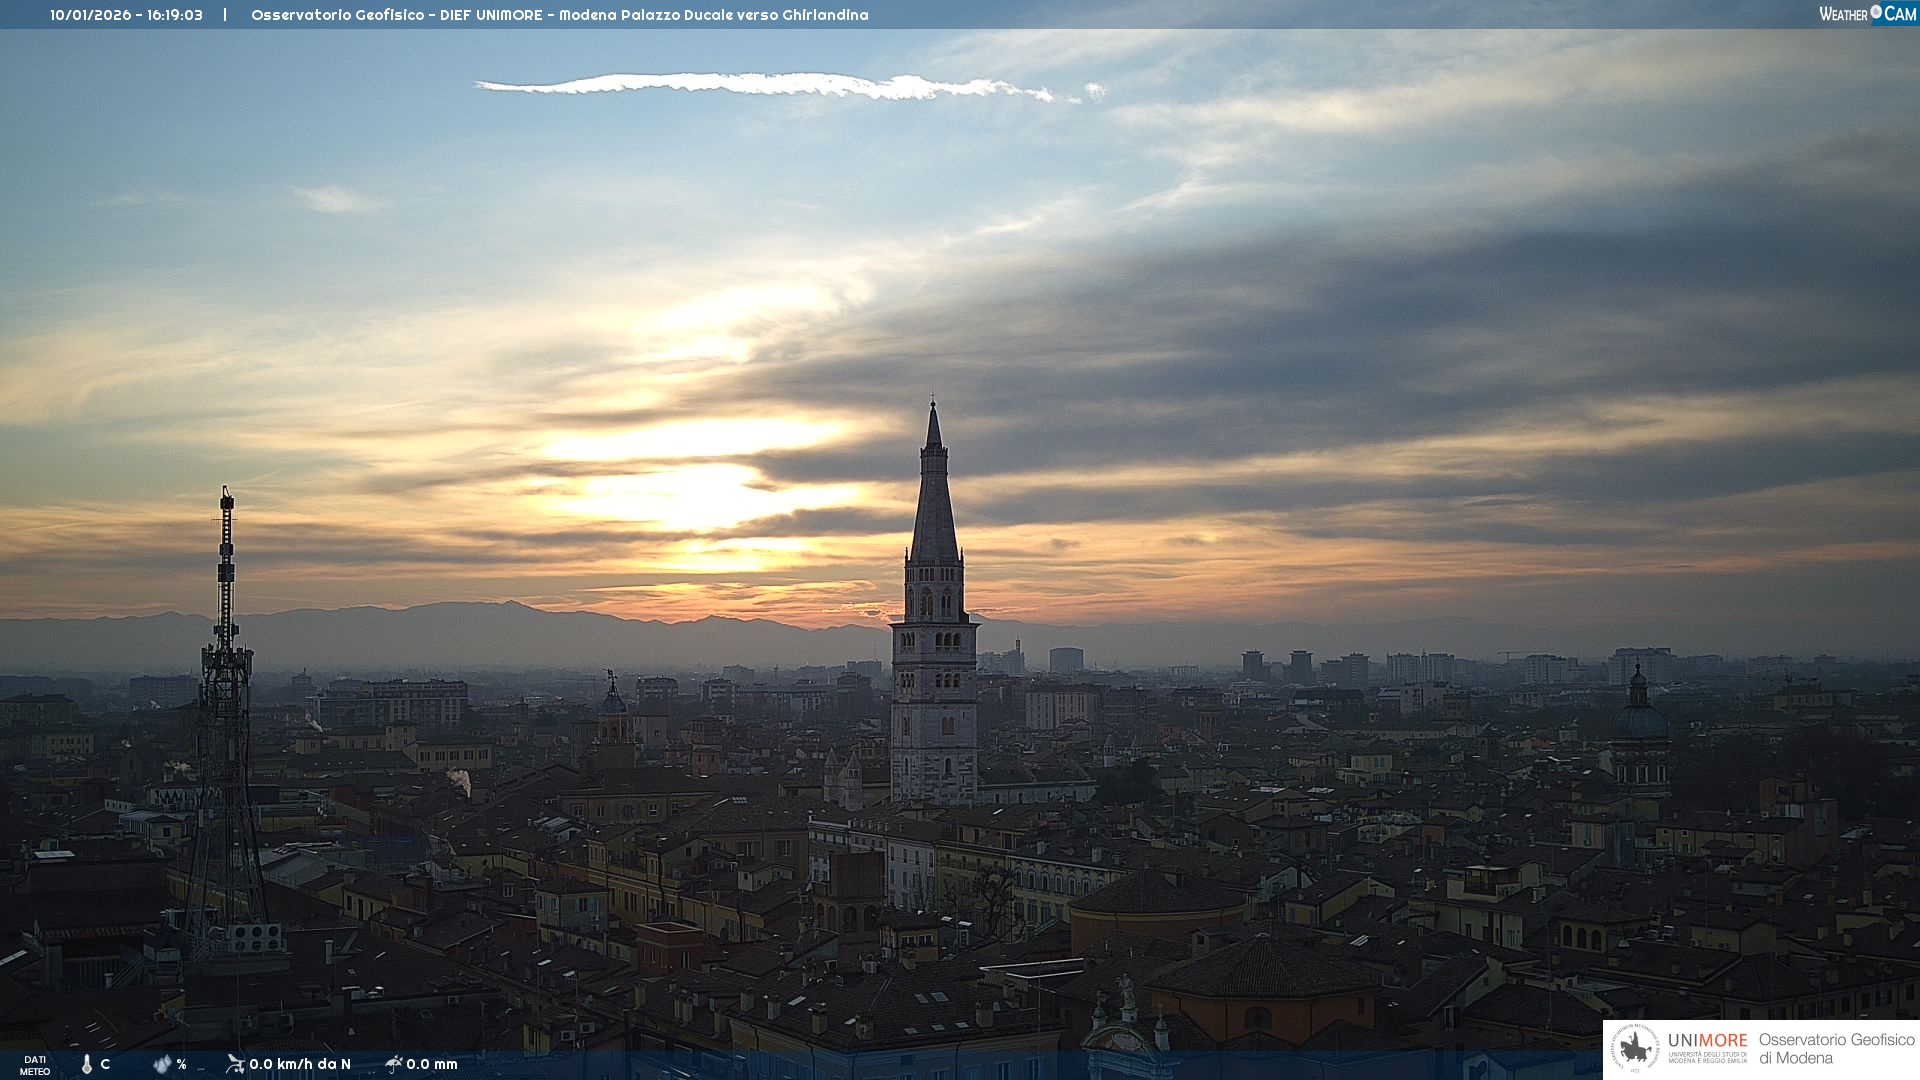
Task: Click the humidity water droplets icon
Action: (162, 1064)
